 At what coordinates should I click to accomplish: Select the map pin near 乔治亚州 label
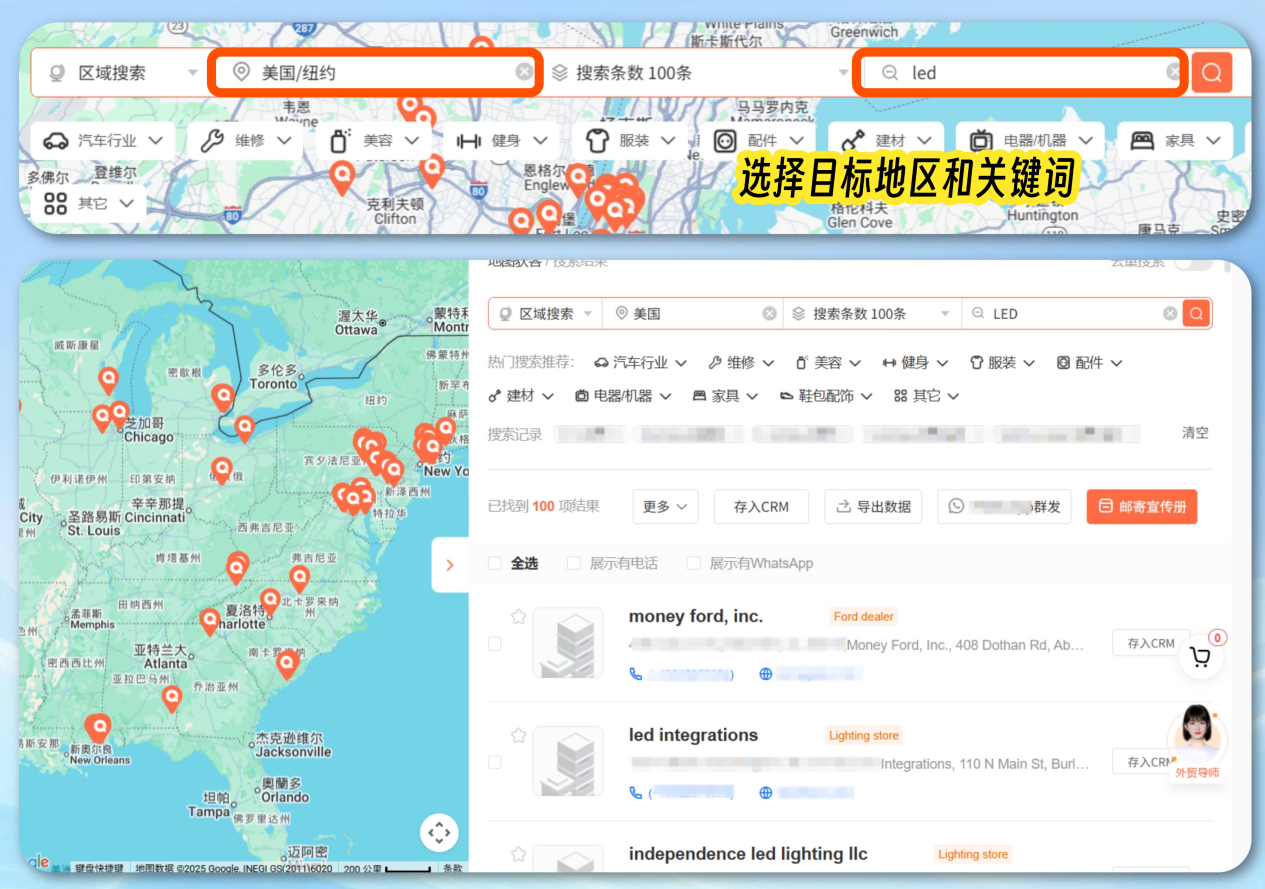(x=172, y=697)
